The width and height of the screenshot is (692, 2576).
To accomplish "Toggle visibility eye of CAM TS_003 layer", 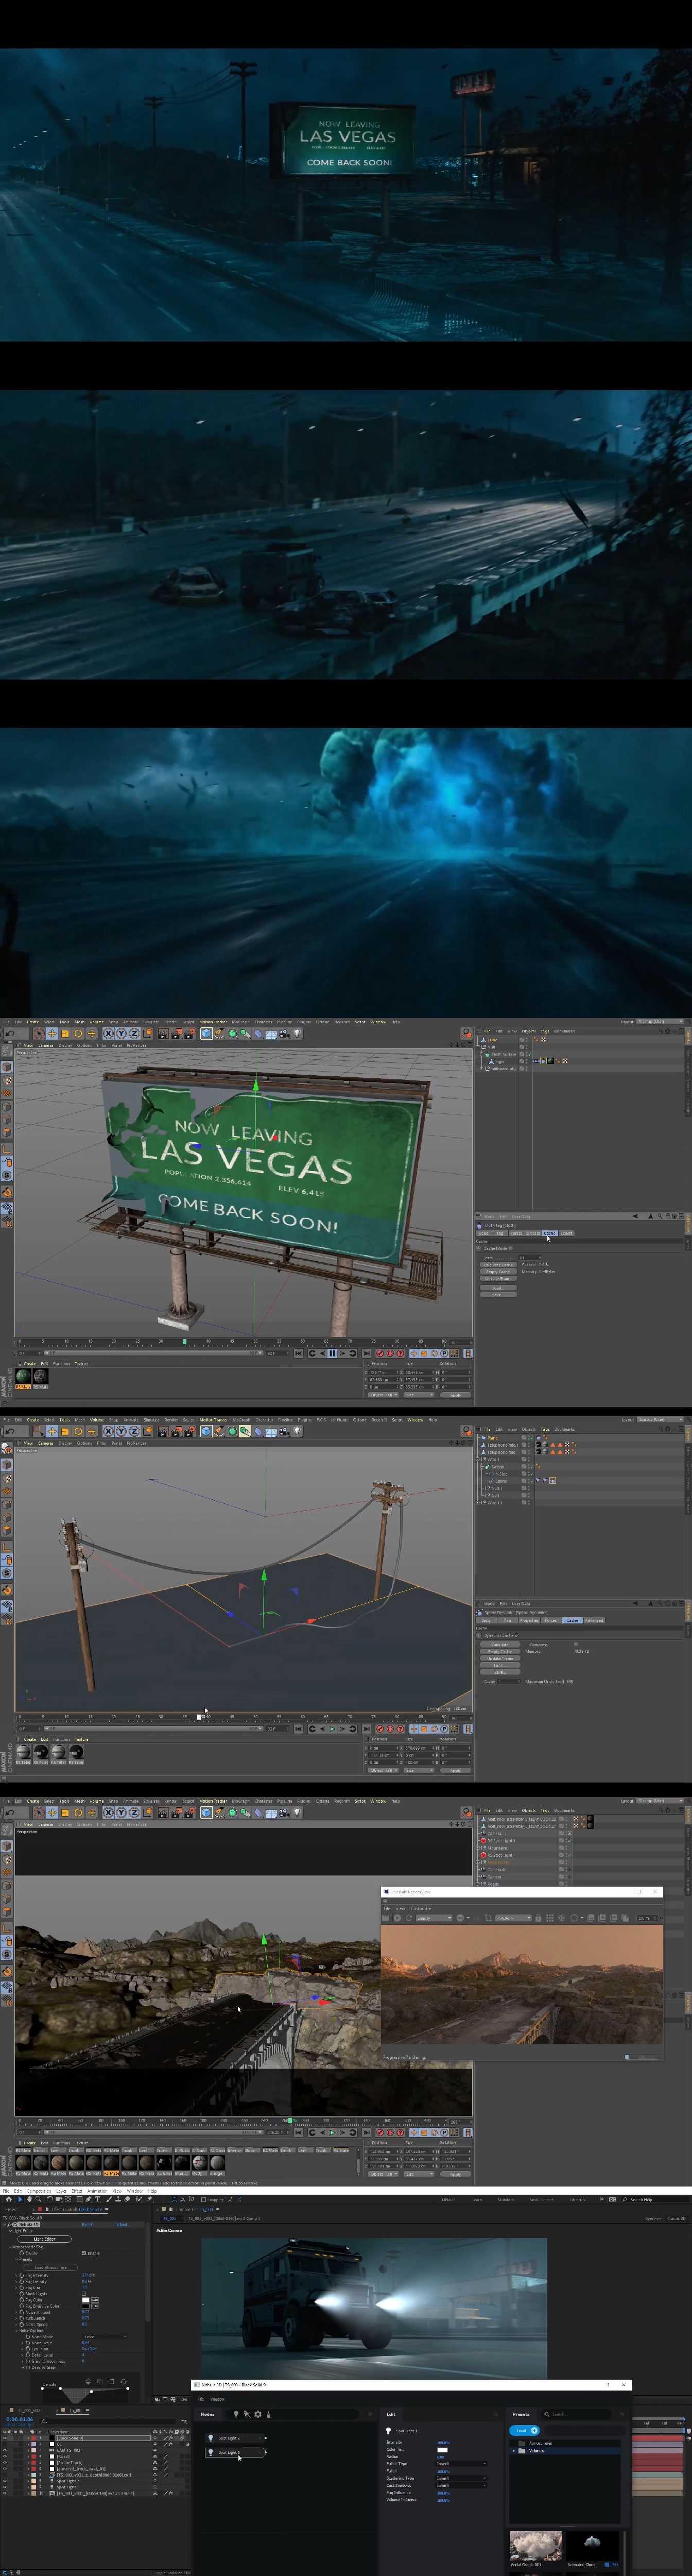I will point(4,2450).
